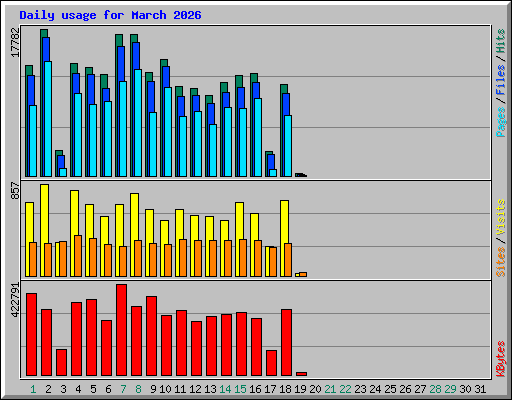Click the yellow visits bar for day 15
This screenshot has width=512, height=400.
click(239, 239)
